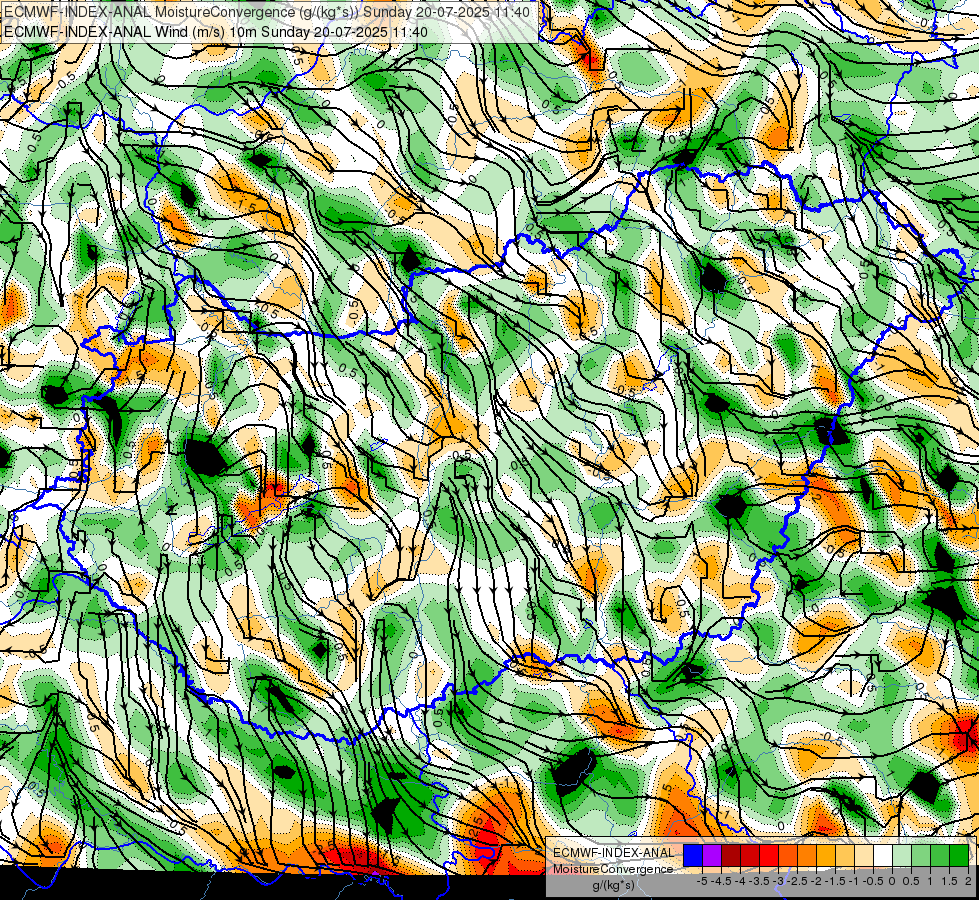Click the blue legend swatch

click(693, 856)
